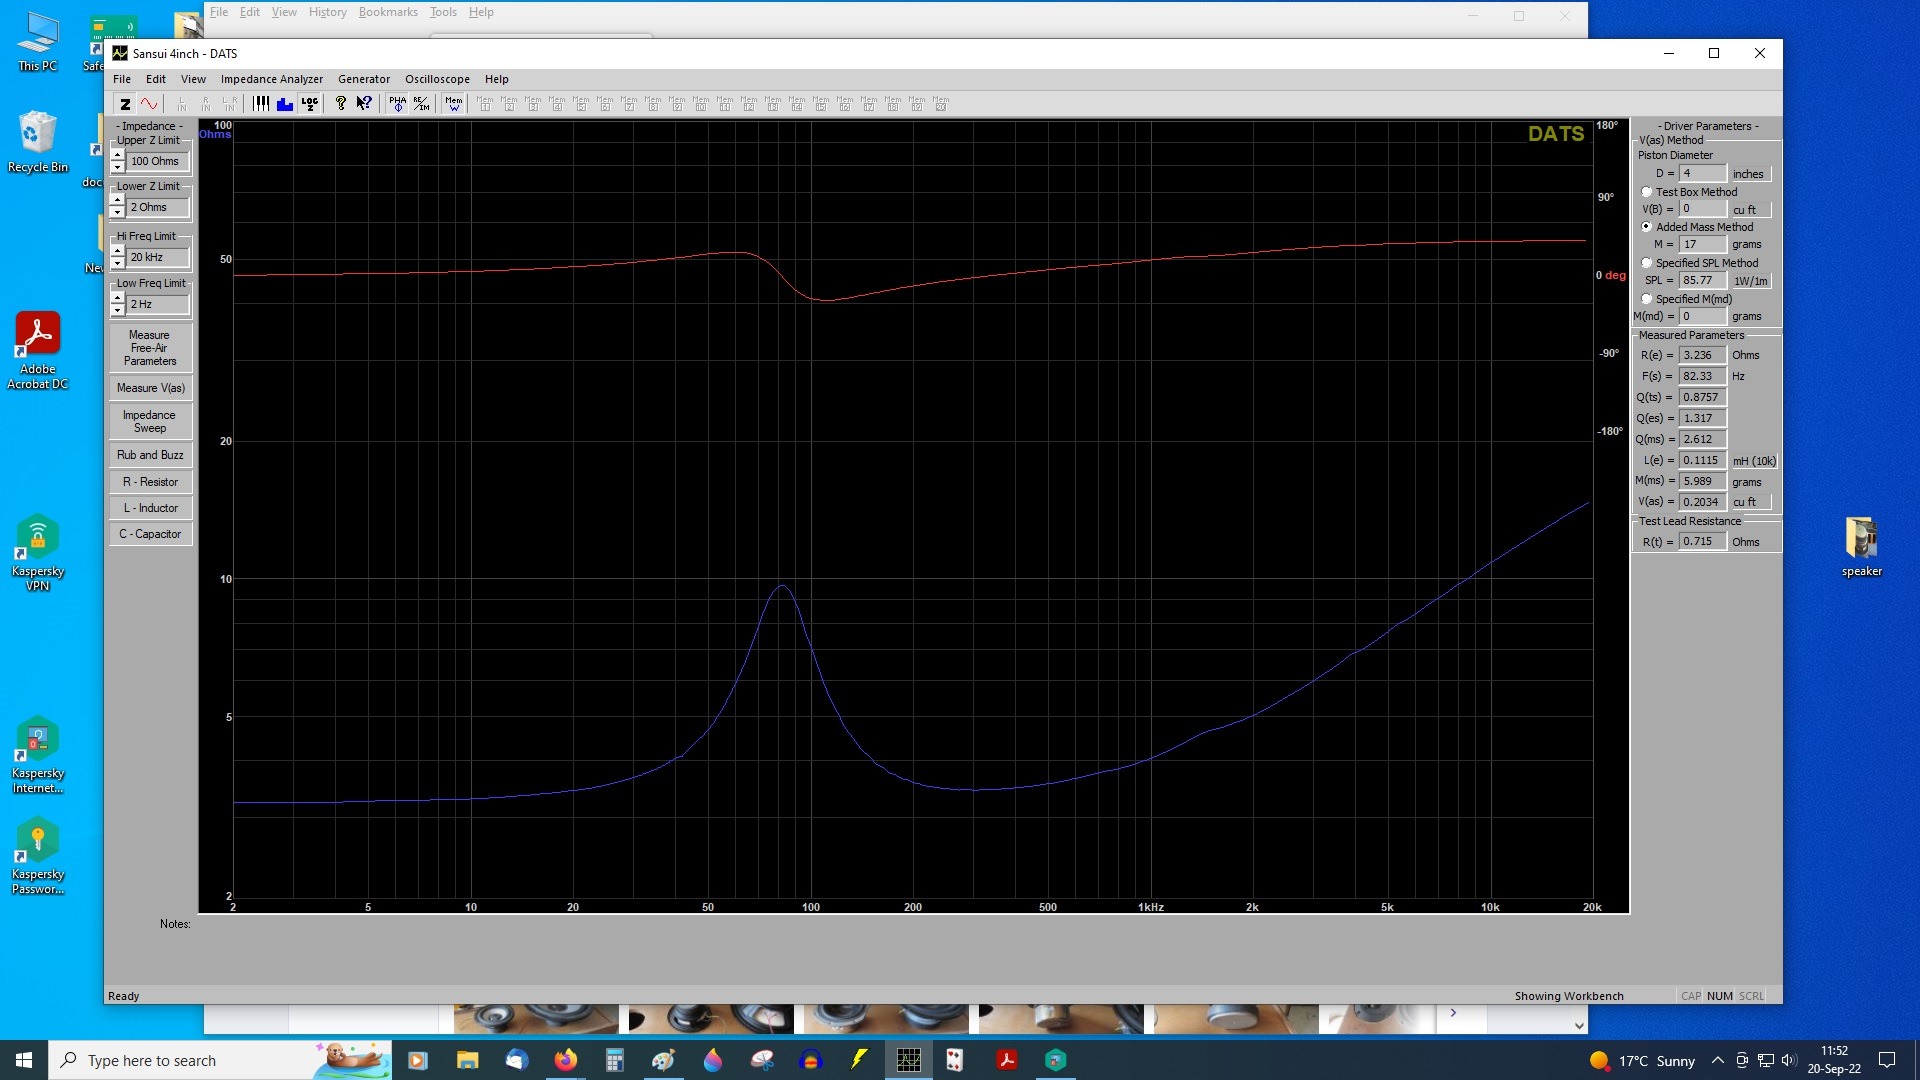This screenshot has height=1080, width=1920.
Task: Open File Explorer from the taskbar
Action: coord(468,1060)
